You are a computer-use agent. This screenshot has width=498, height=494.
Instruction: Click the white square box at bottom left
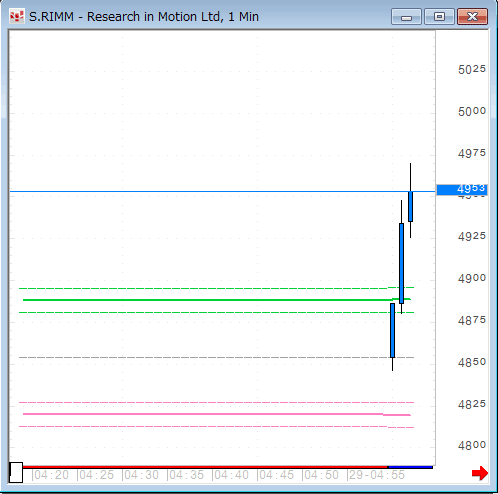click(16, 472)
